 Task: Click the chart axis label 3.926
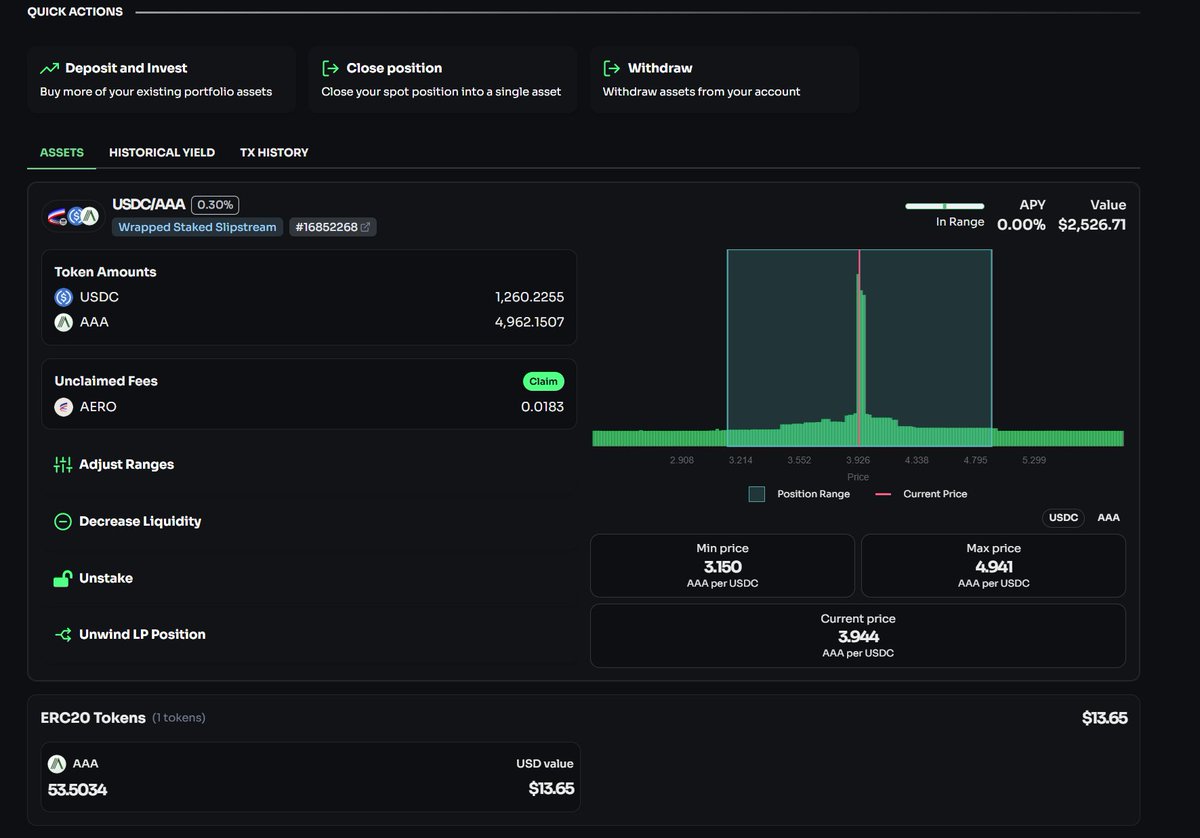point(858,460)
